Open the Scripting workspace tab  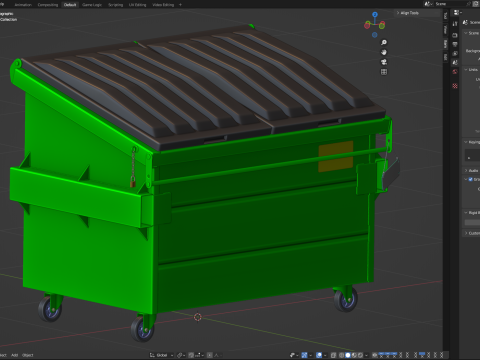116,5
